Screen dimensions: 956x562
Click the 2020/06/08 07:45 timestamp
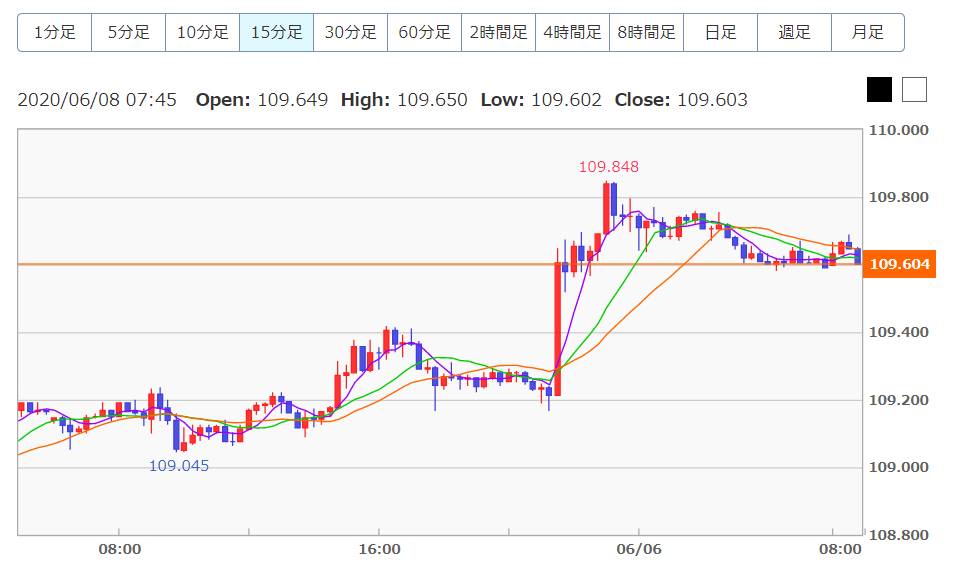pos(97,100)
